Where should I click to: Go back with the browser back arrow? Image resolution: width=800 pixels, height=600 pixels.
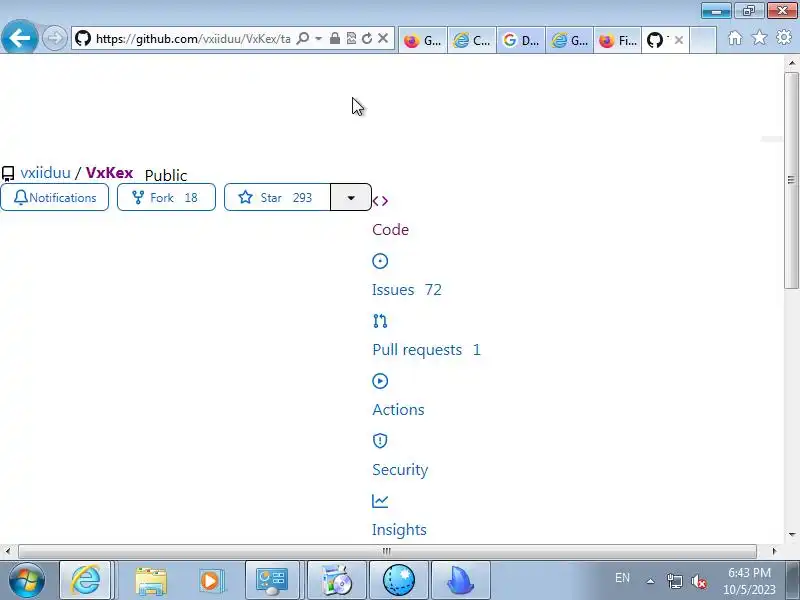tap(19, 37)
